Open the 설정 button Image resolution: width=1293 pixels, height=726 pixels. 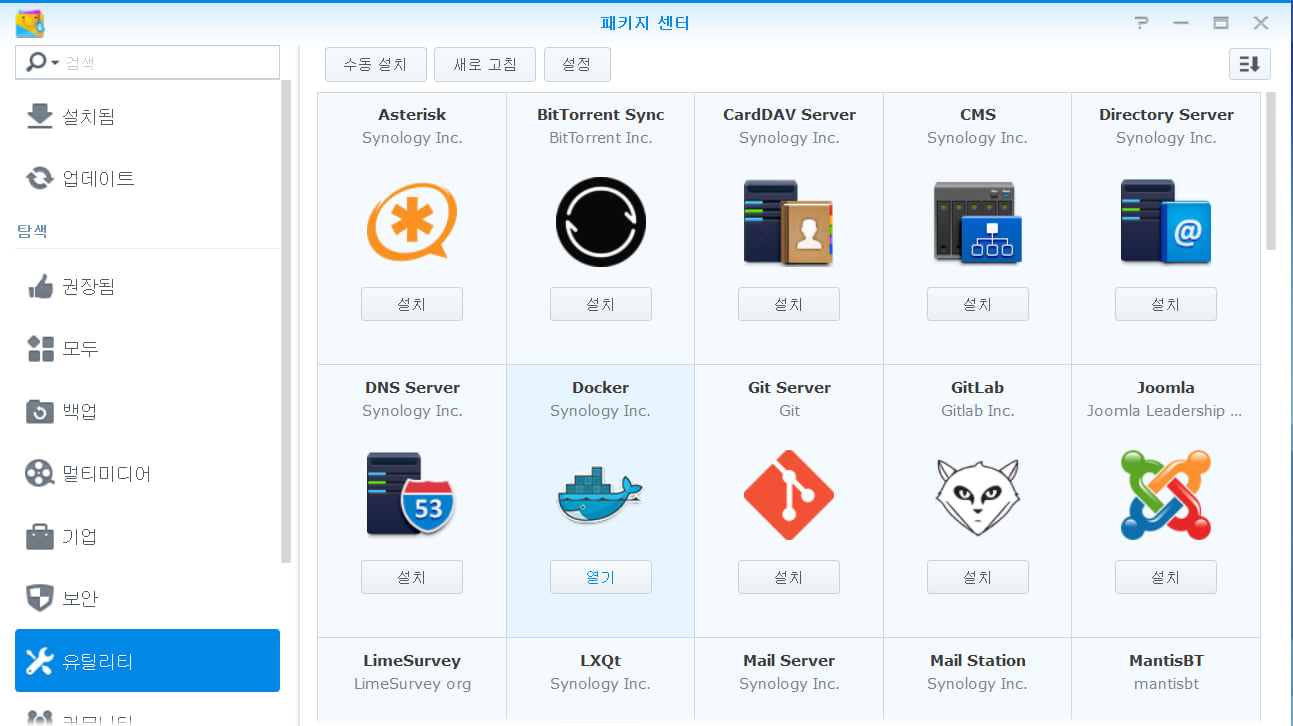pos(577,64)
